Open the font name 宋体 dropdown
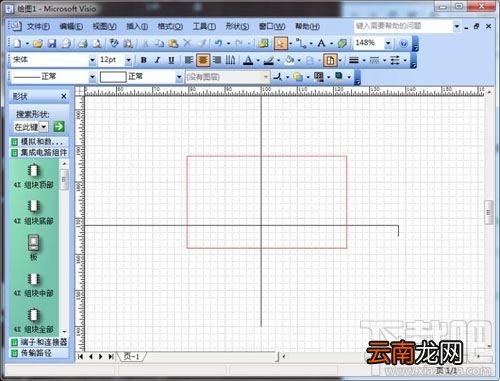Image resolution: width=500 pixels, height=381 pixels. coord(92,60)
